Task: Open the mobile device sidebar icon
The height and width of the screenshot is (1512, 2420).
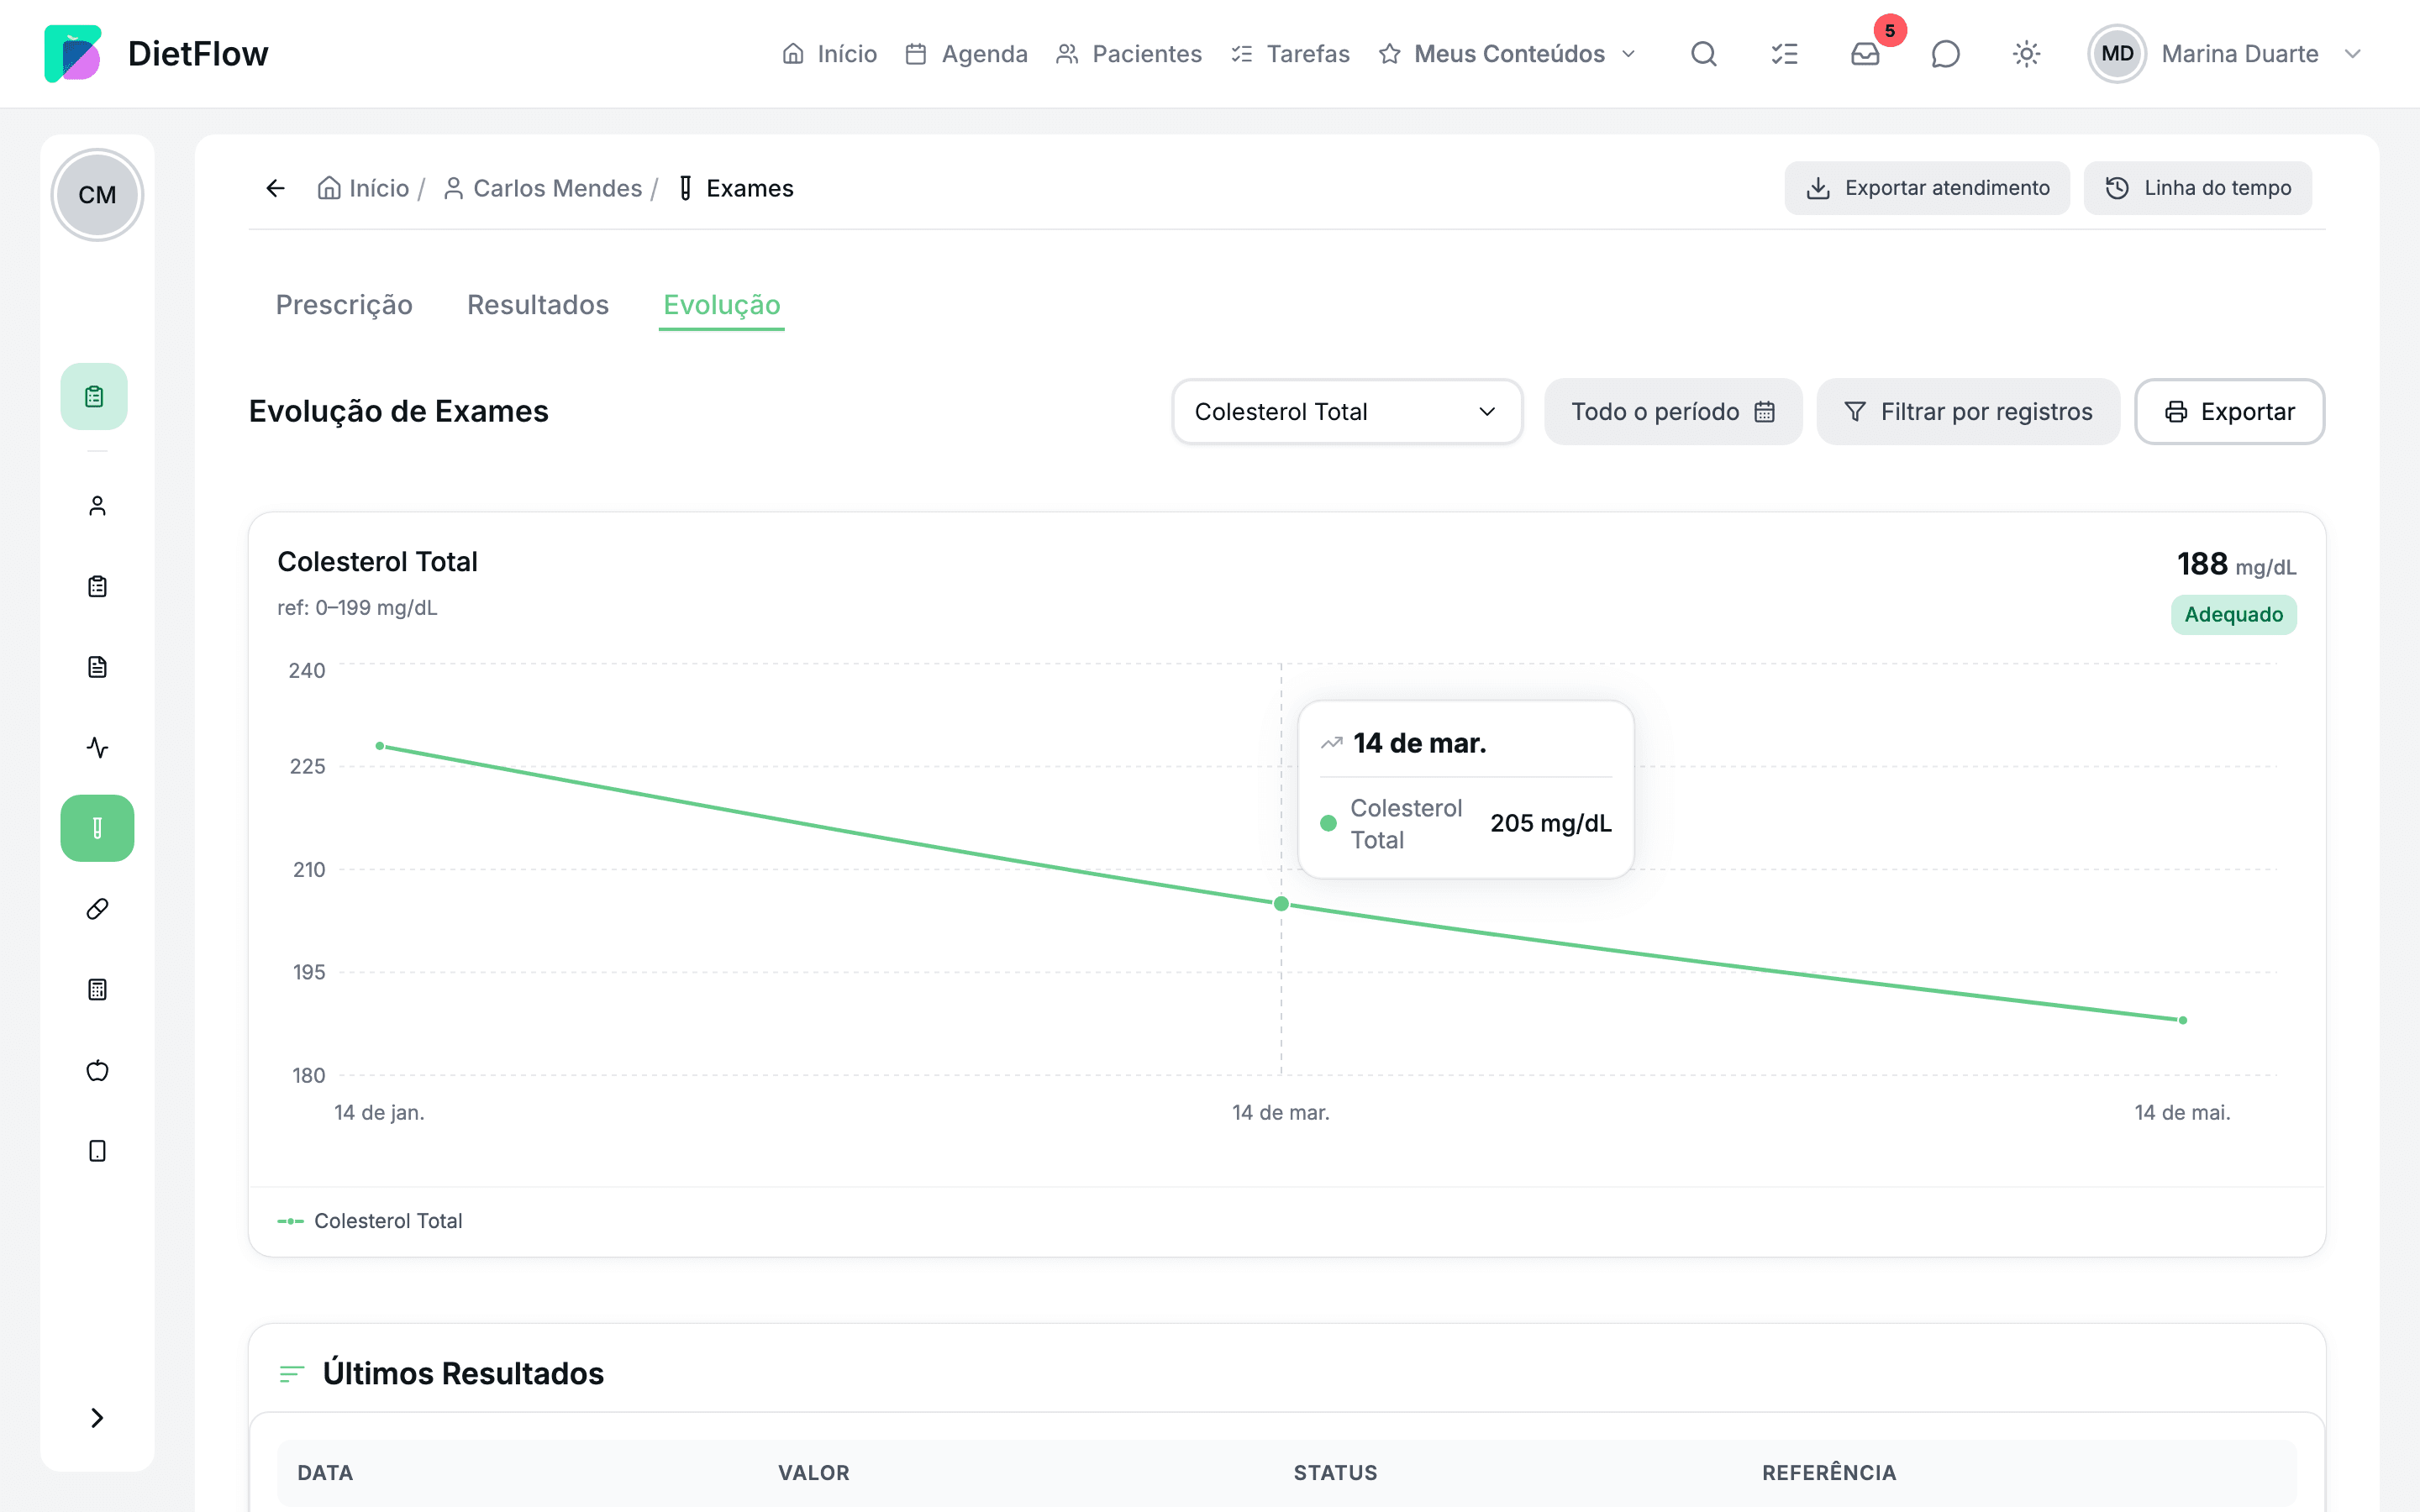Action: point(97,1151)
